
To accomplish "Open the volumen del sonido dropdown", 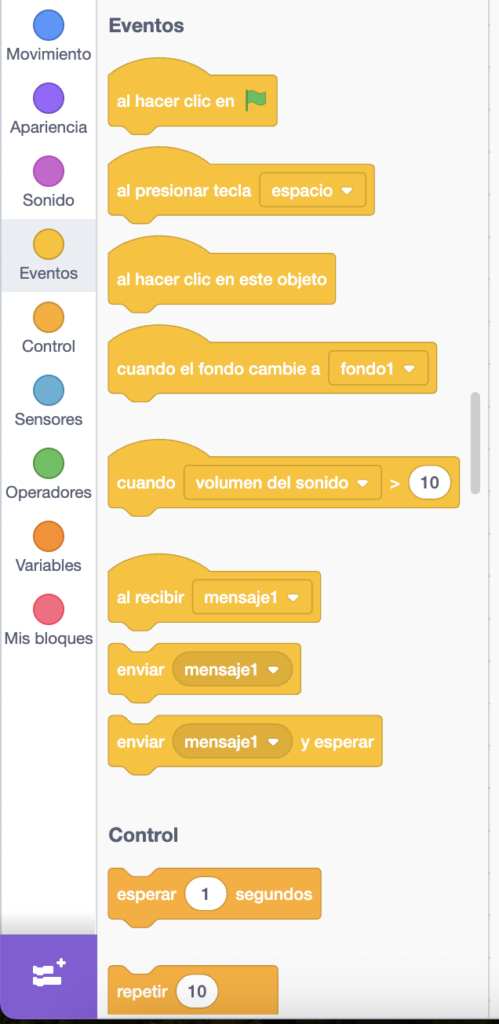I will [x=283, y=483].
